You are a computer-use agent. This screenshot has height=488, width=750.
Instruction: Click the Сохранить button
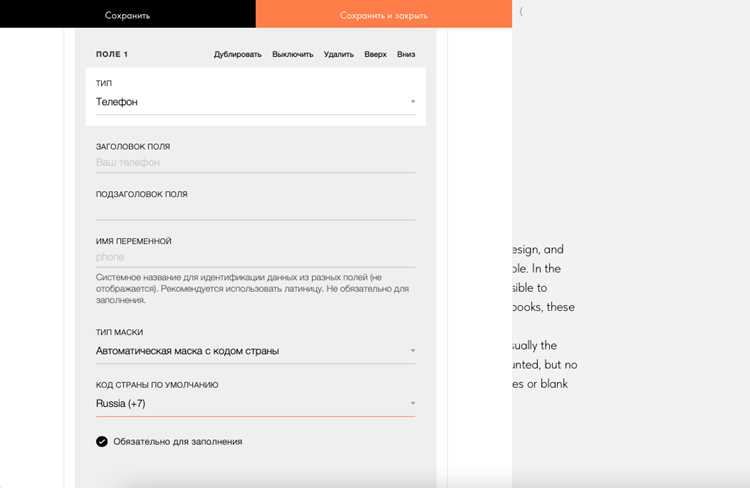tap(128, 14)
